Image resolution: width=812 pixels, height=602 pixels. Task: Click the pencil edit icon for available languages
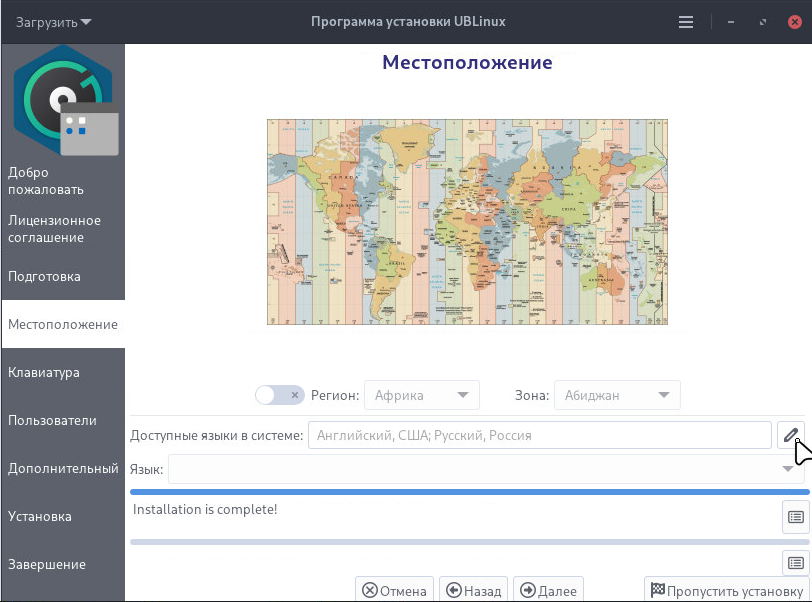(791, 435)
